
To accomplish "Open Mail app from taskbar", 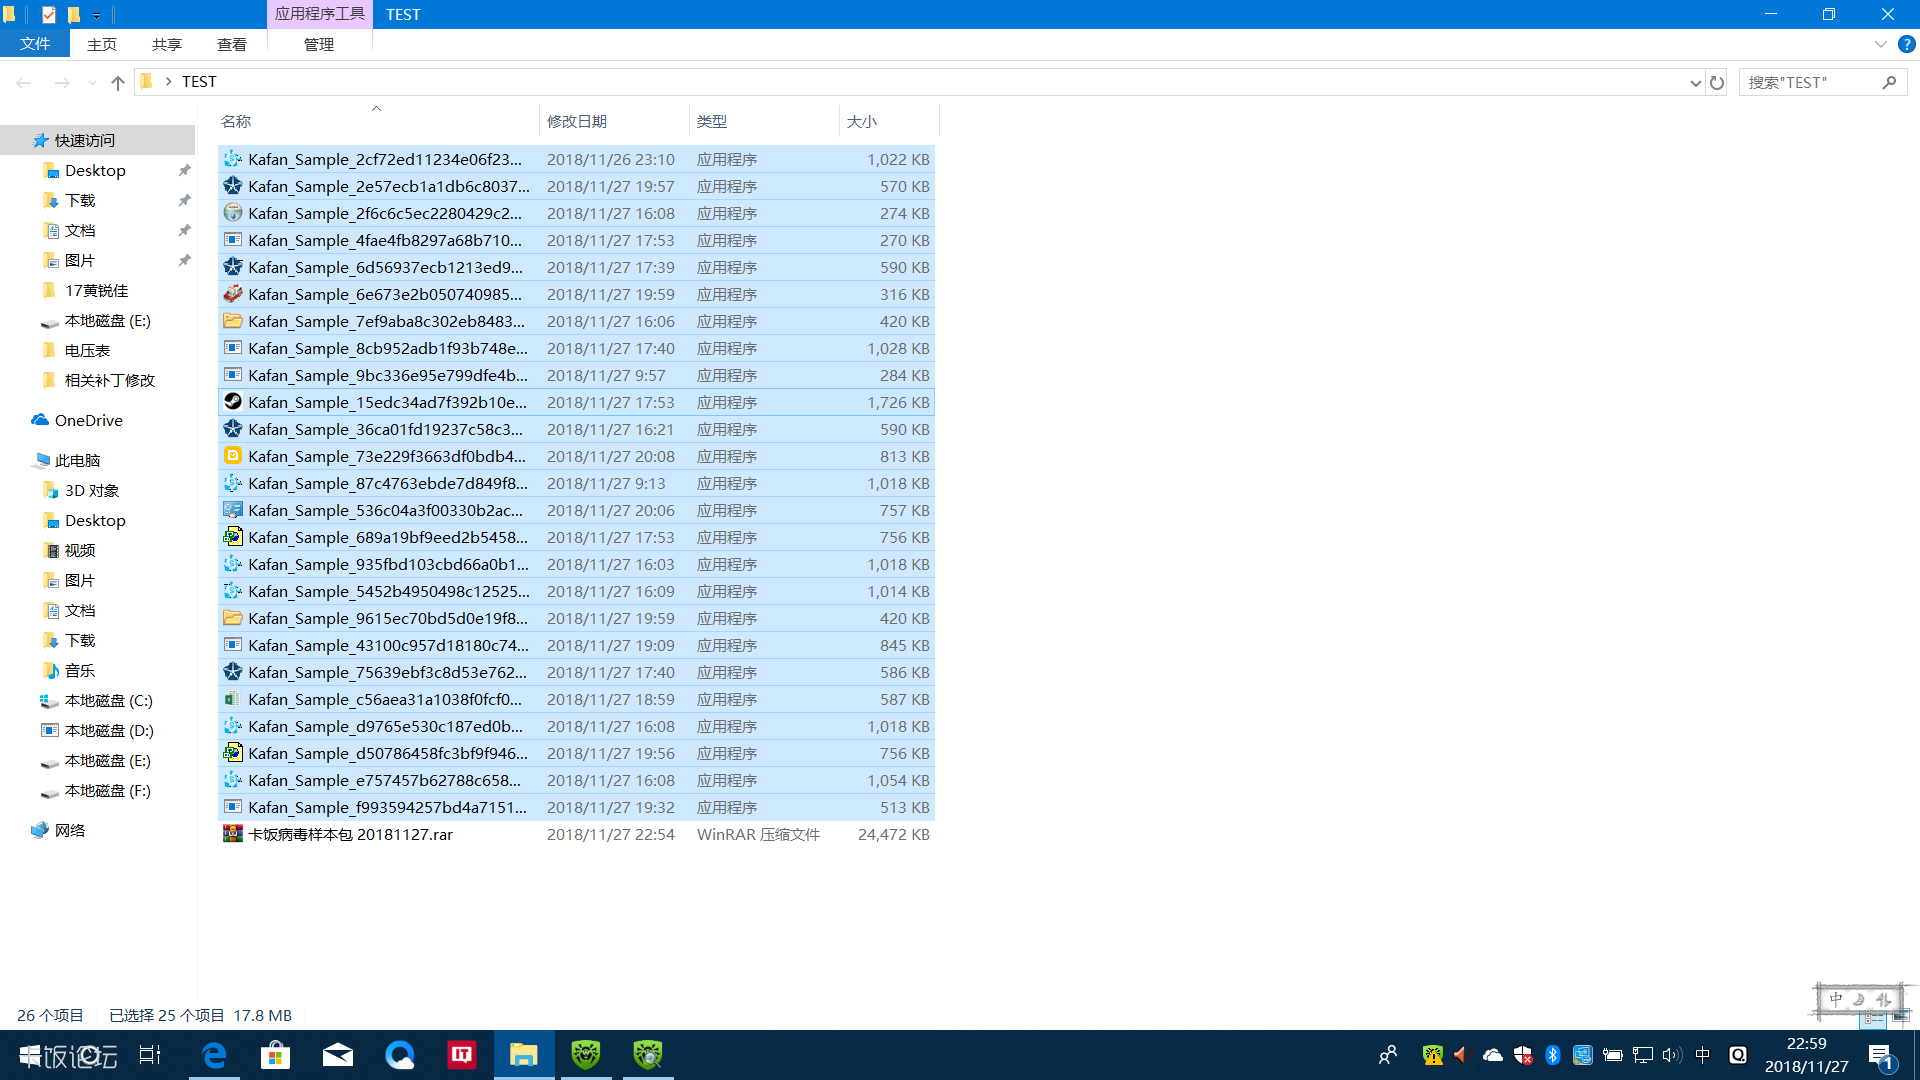I will point(337,1055).
